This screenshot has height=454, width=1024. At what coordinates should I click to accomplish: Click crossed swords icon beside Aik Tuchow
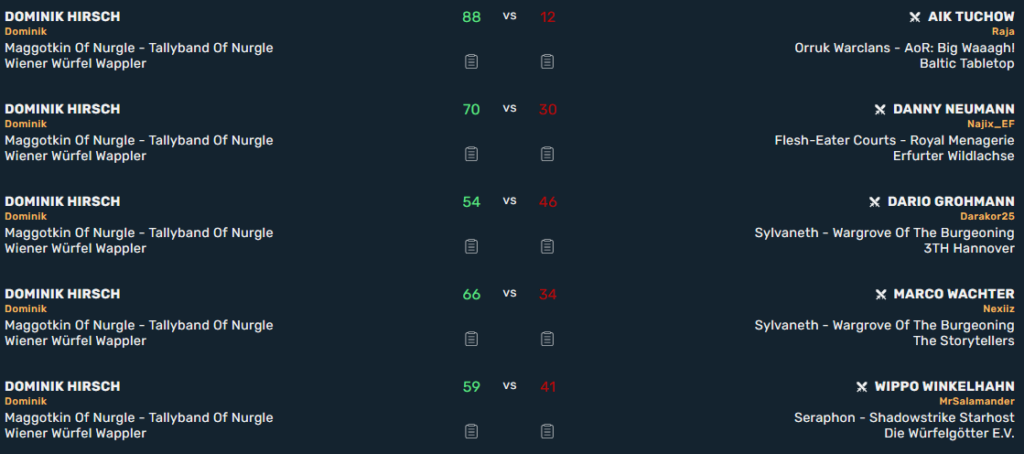(x=915, y=17)
